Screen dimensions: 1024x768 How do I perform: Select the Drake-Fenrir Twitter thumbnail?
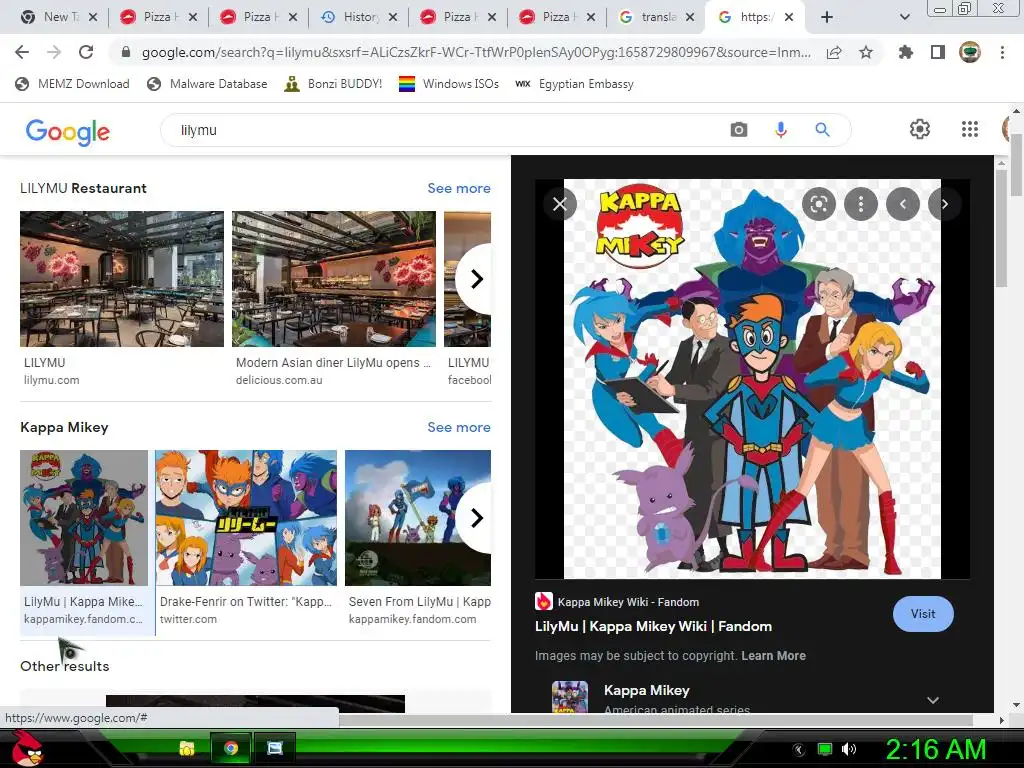pos(246,519)
